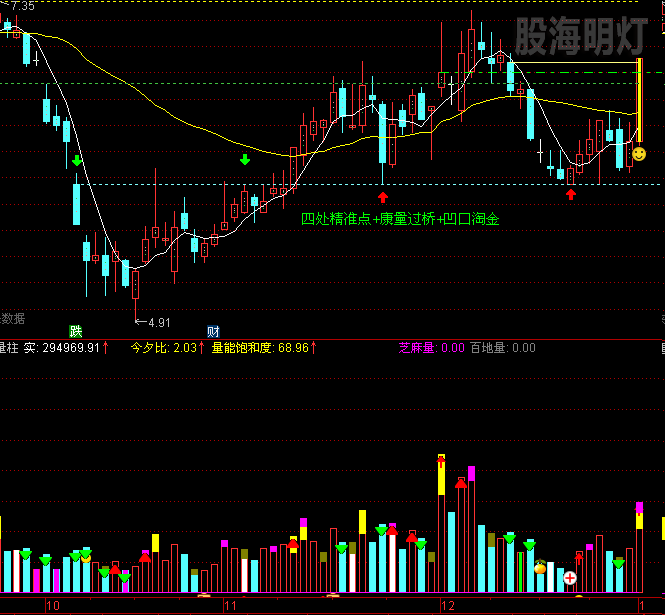
Task: Click the 今夕比: 2.03 indicator value
Action: (x=164, y=348)
